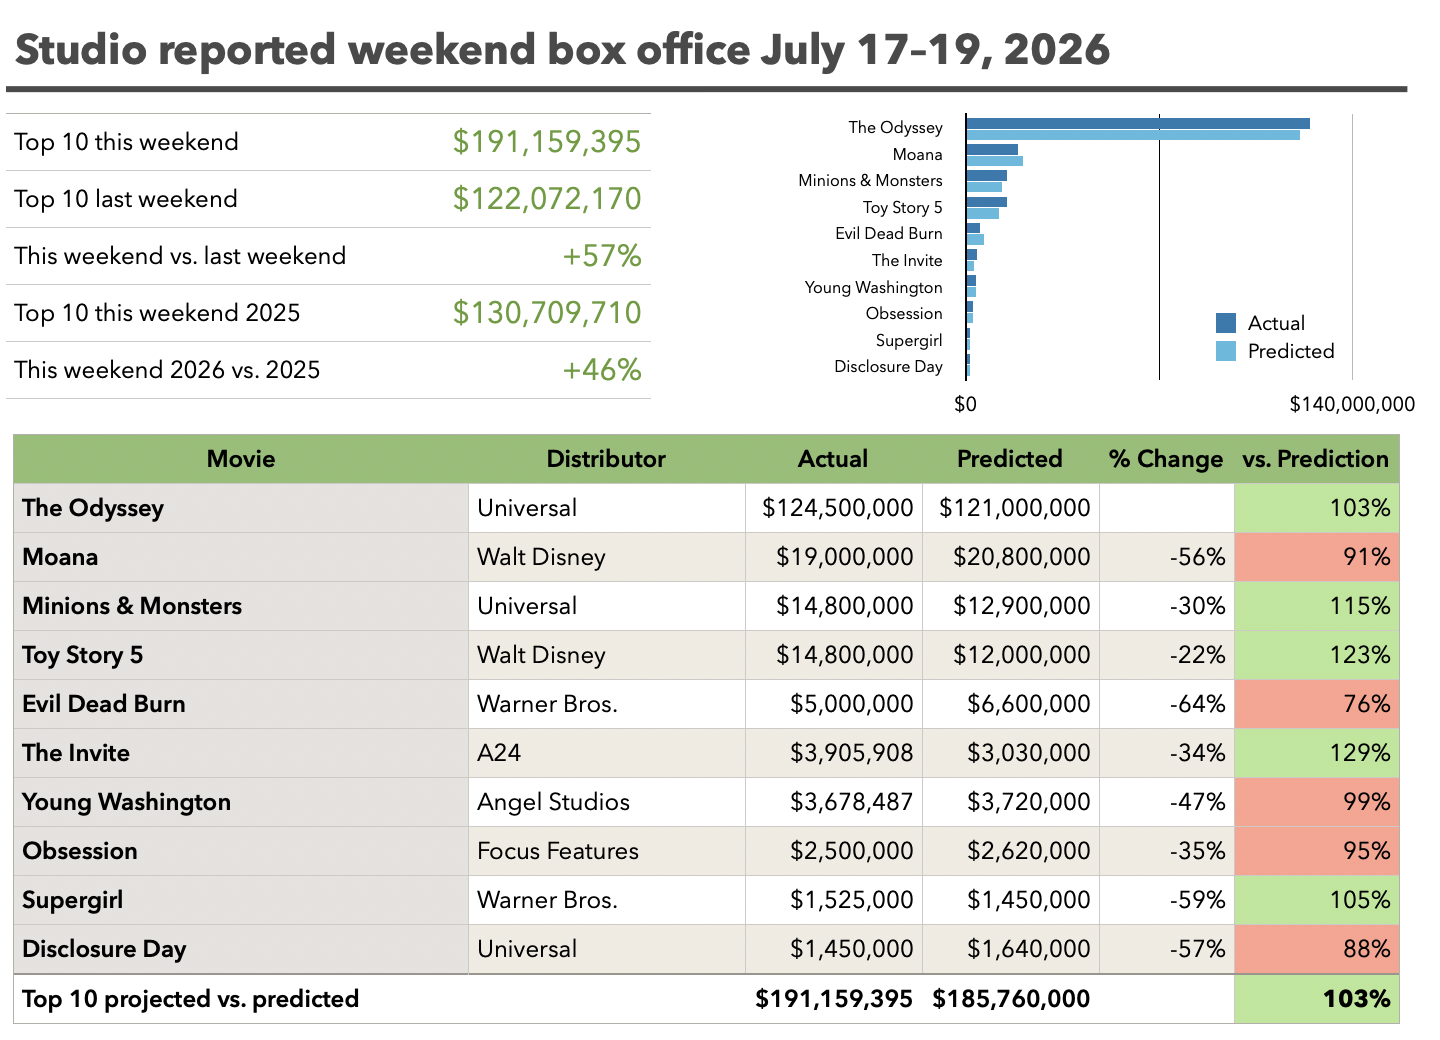Select the Distributor column header
This screenshot has height=1040, width=1440.
click(606, 459)
